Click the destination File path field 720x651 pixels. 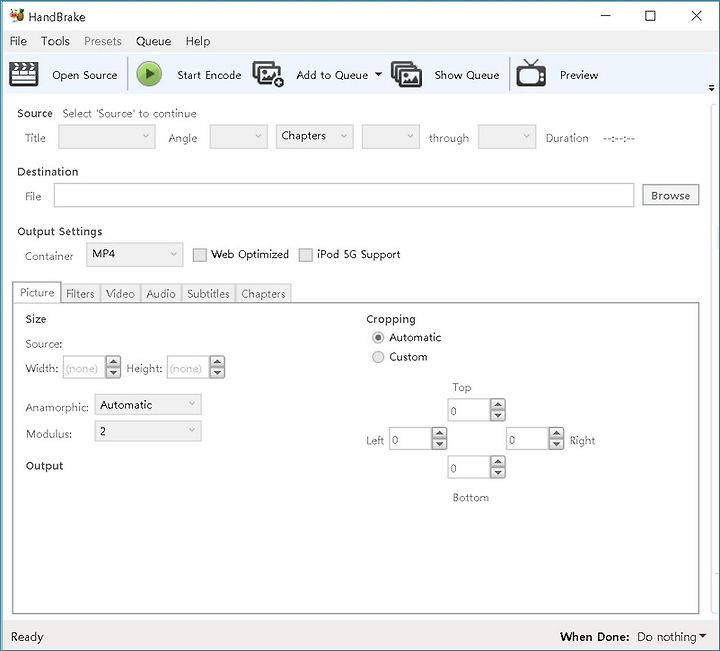click(344, 195)
